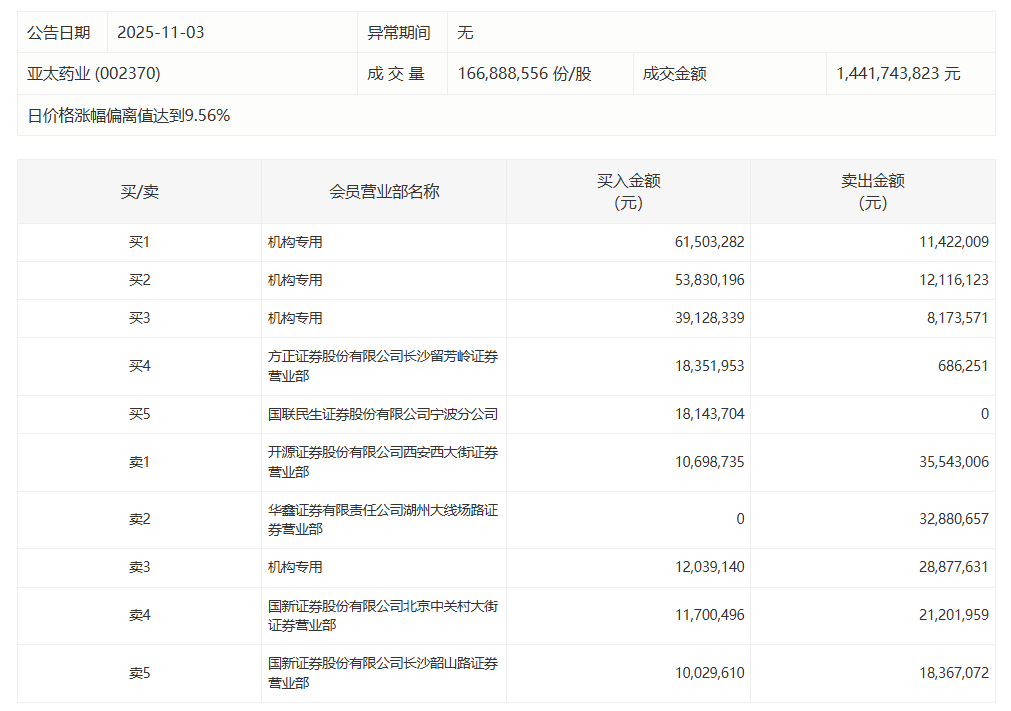Click the turnover amount 1,441,743,823 元
This screenshot has height=711, width=1011.
[898, 74]
